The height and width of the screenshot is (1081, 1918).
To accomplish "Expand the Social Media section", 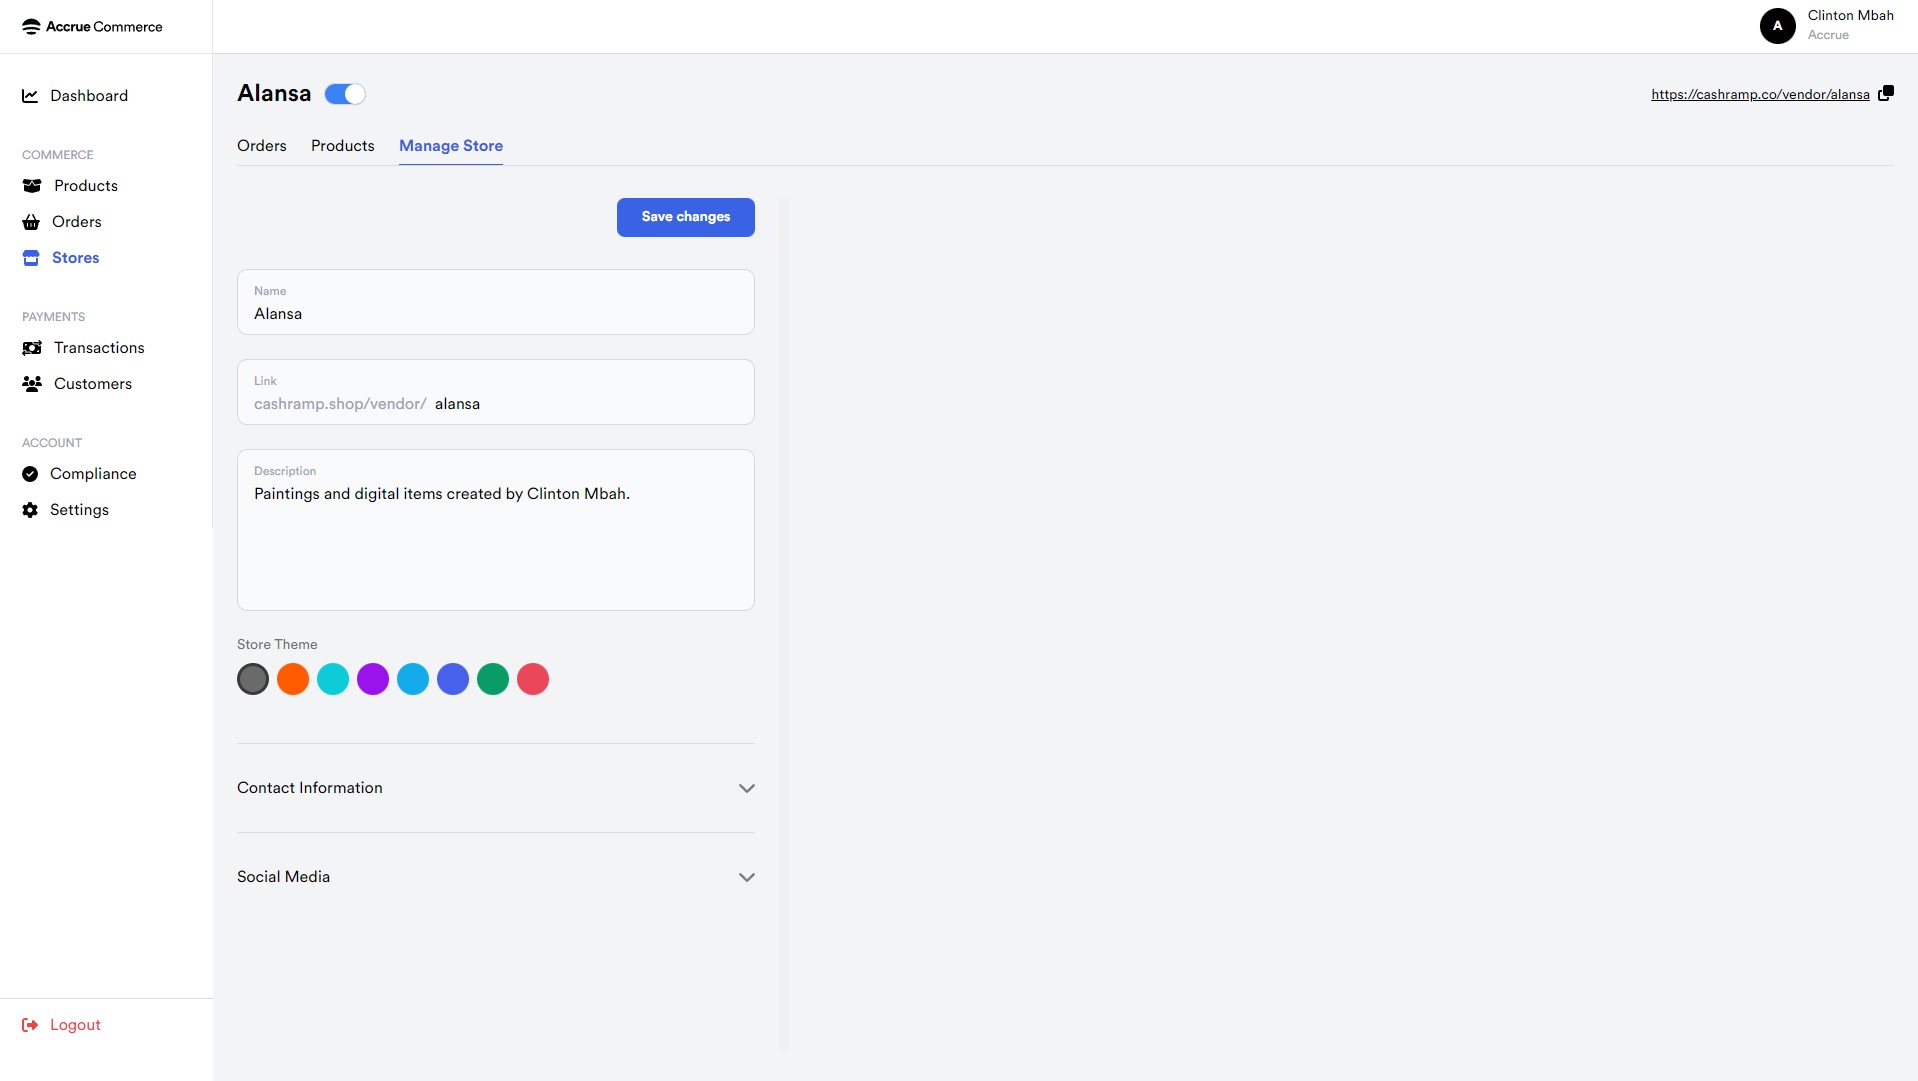I will (x=747, y=877).
